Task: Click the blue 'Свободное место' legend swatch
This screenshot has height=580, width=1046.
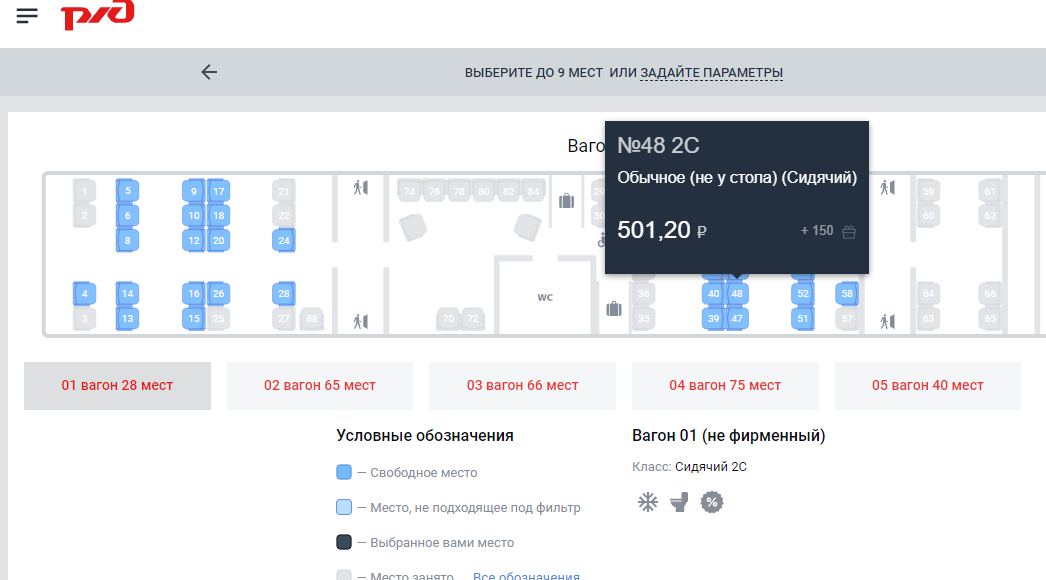Action: coord(343,471)
